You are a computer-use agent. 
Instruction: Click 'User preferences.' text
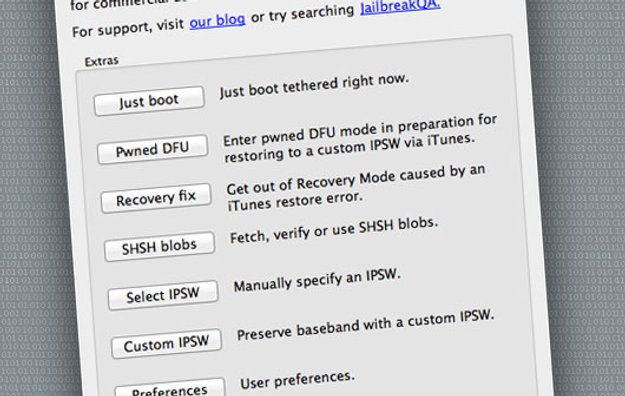point(297,380)
